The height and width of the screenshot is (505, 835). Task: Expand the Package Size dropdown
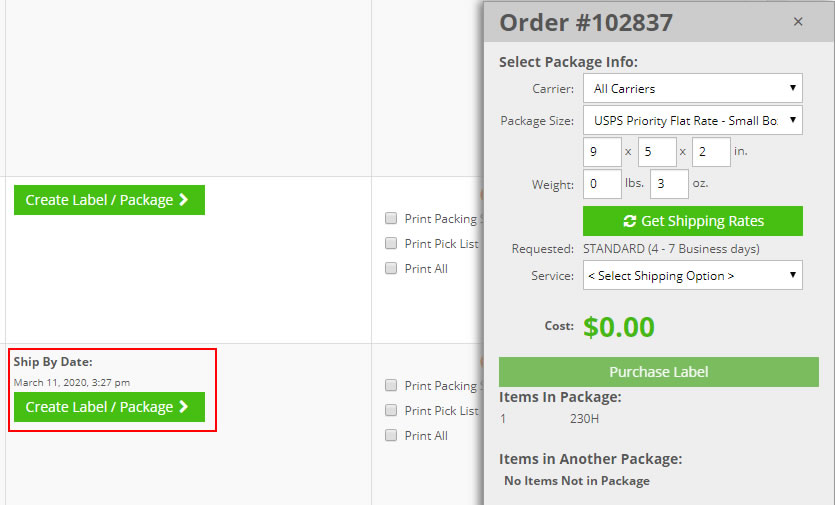tap(692, 121)
